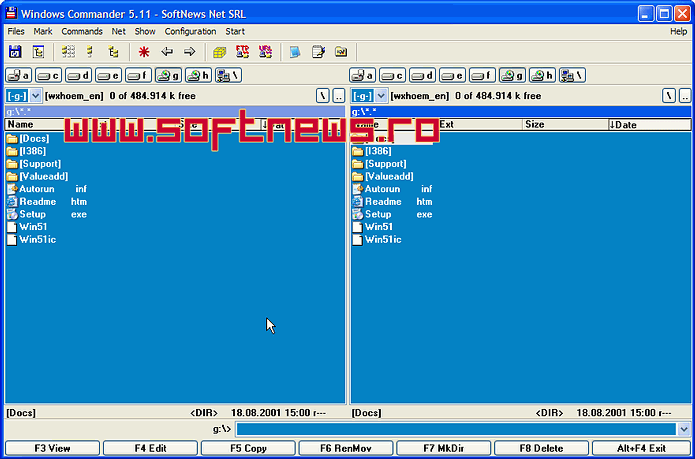695x459 pixels.
Task: Select CD drive h in left drive bar
Action: [x=199, y=75]
